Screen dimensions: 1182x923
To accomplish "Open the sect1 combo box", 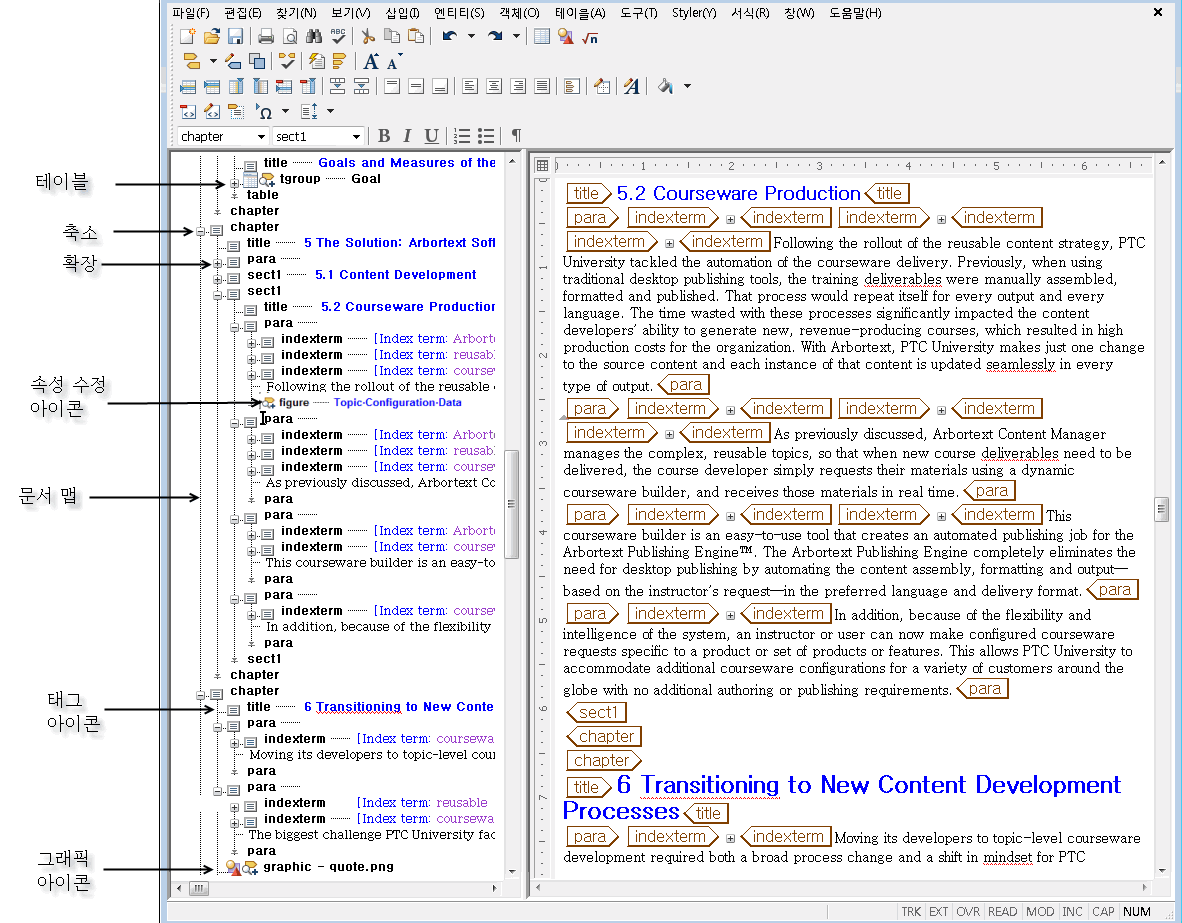I will 318,136.
